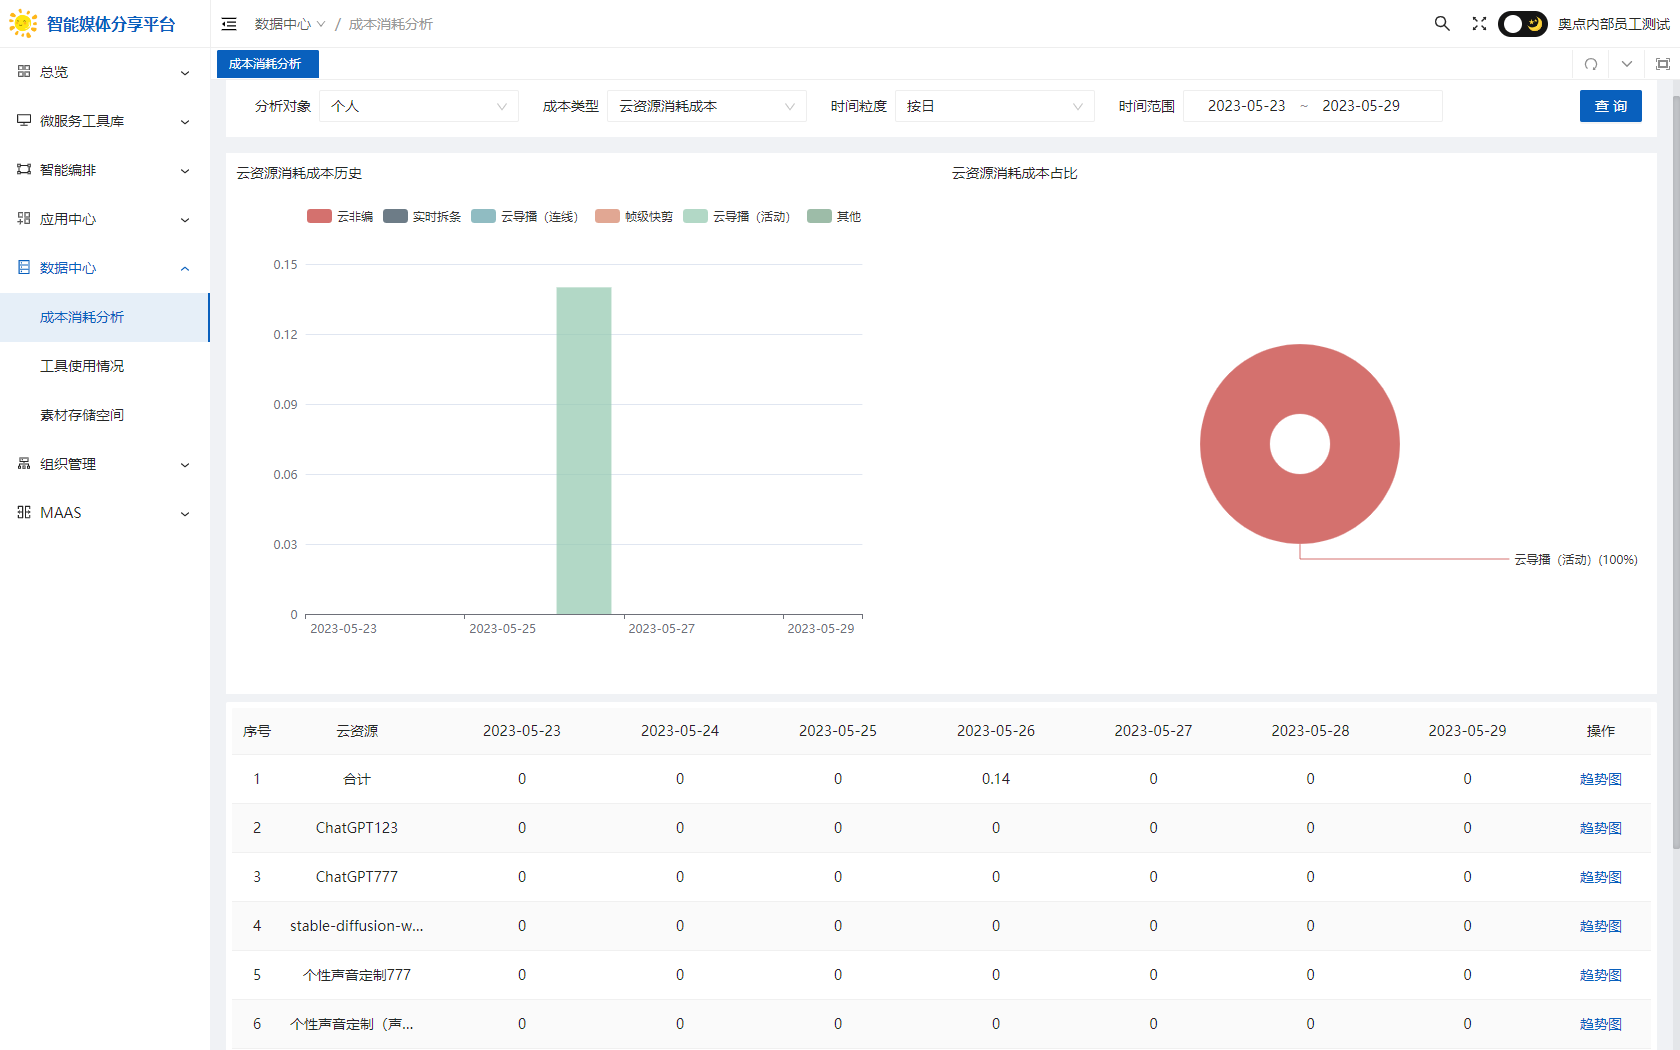Open the tab options chevron dropdown
1680x1050 pixels.
pos(1627,64)
